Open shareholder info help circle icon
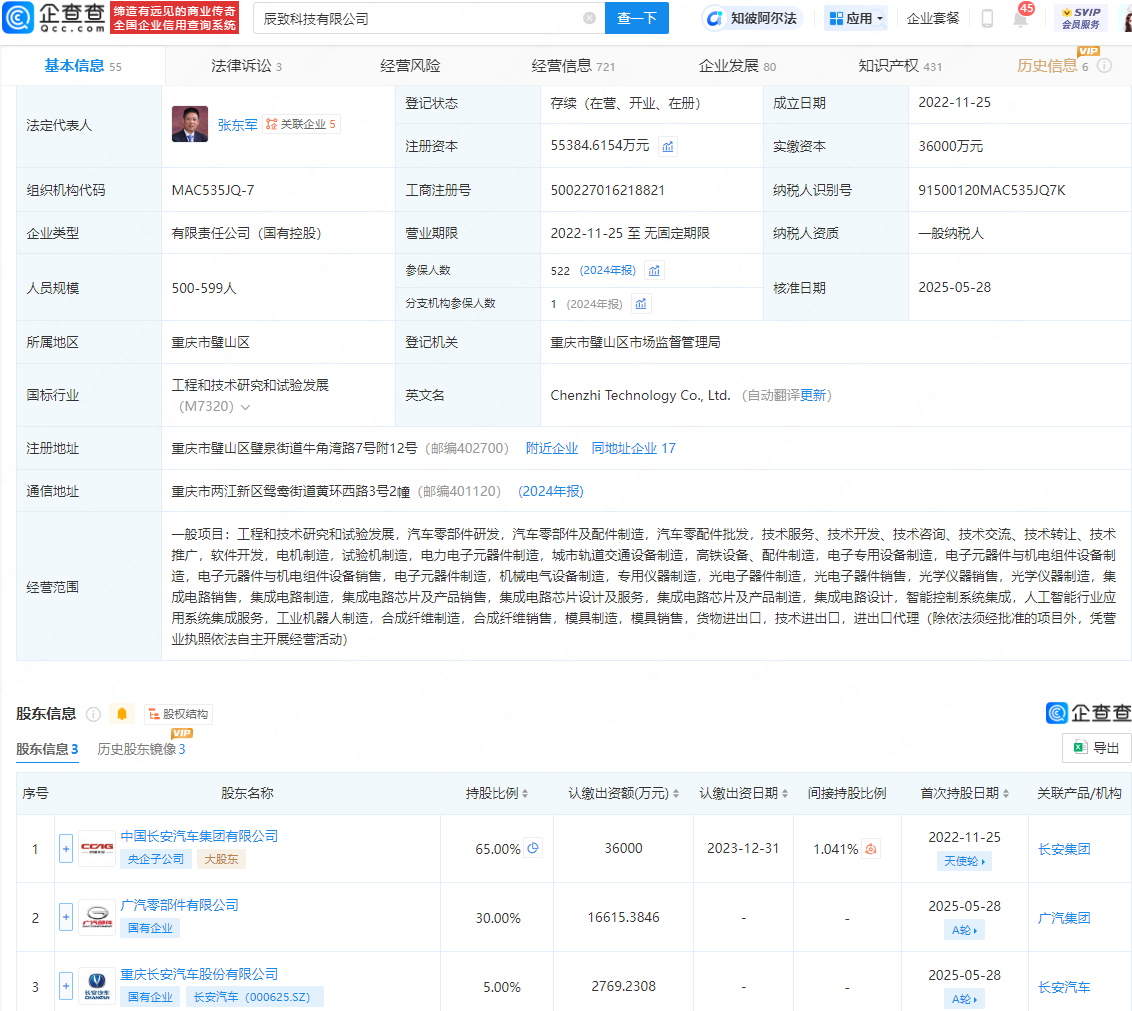The height and width of the screenshot is (1011, 1132). pos(93,714)
